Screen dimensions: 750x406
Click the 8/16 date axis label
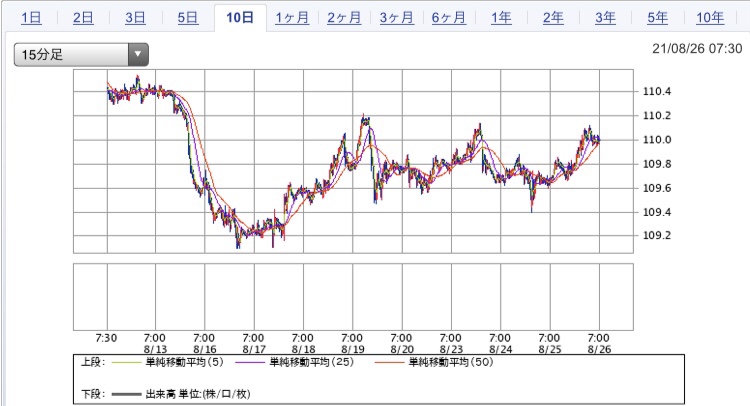(x=204, y=349)
